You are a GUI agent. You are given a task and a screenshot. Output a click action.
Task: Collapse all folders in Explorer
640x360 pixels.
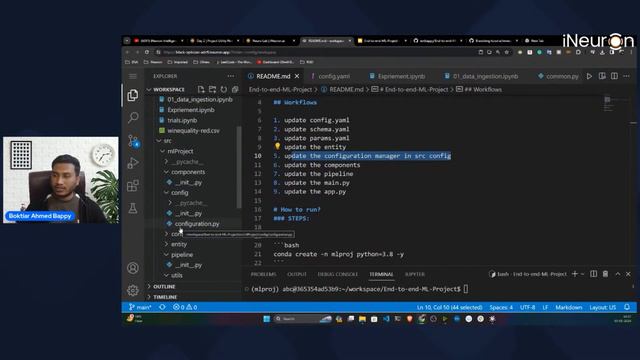click(235, 89)
